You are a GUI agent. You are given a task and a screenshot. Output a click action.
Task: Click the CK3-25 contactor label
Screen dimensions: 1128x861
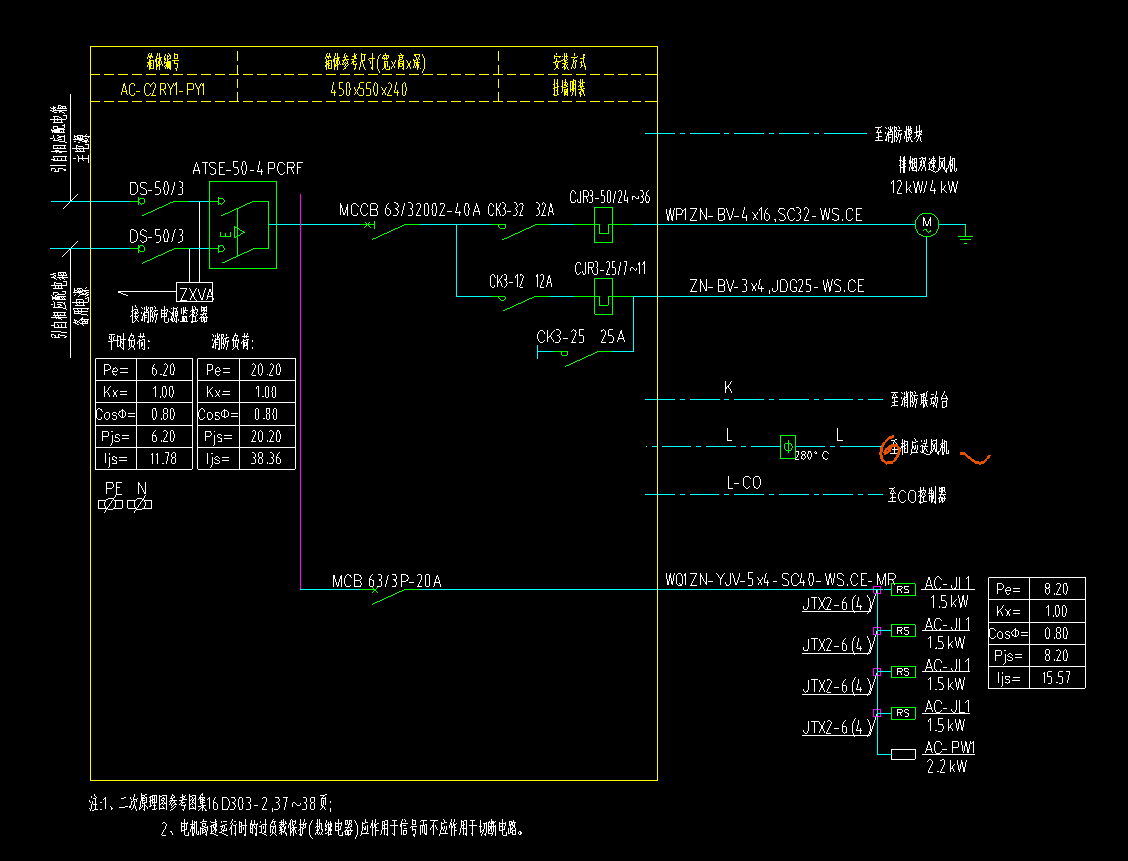[560, 337]
